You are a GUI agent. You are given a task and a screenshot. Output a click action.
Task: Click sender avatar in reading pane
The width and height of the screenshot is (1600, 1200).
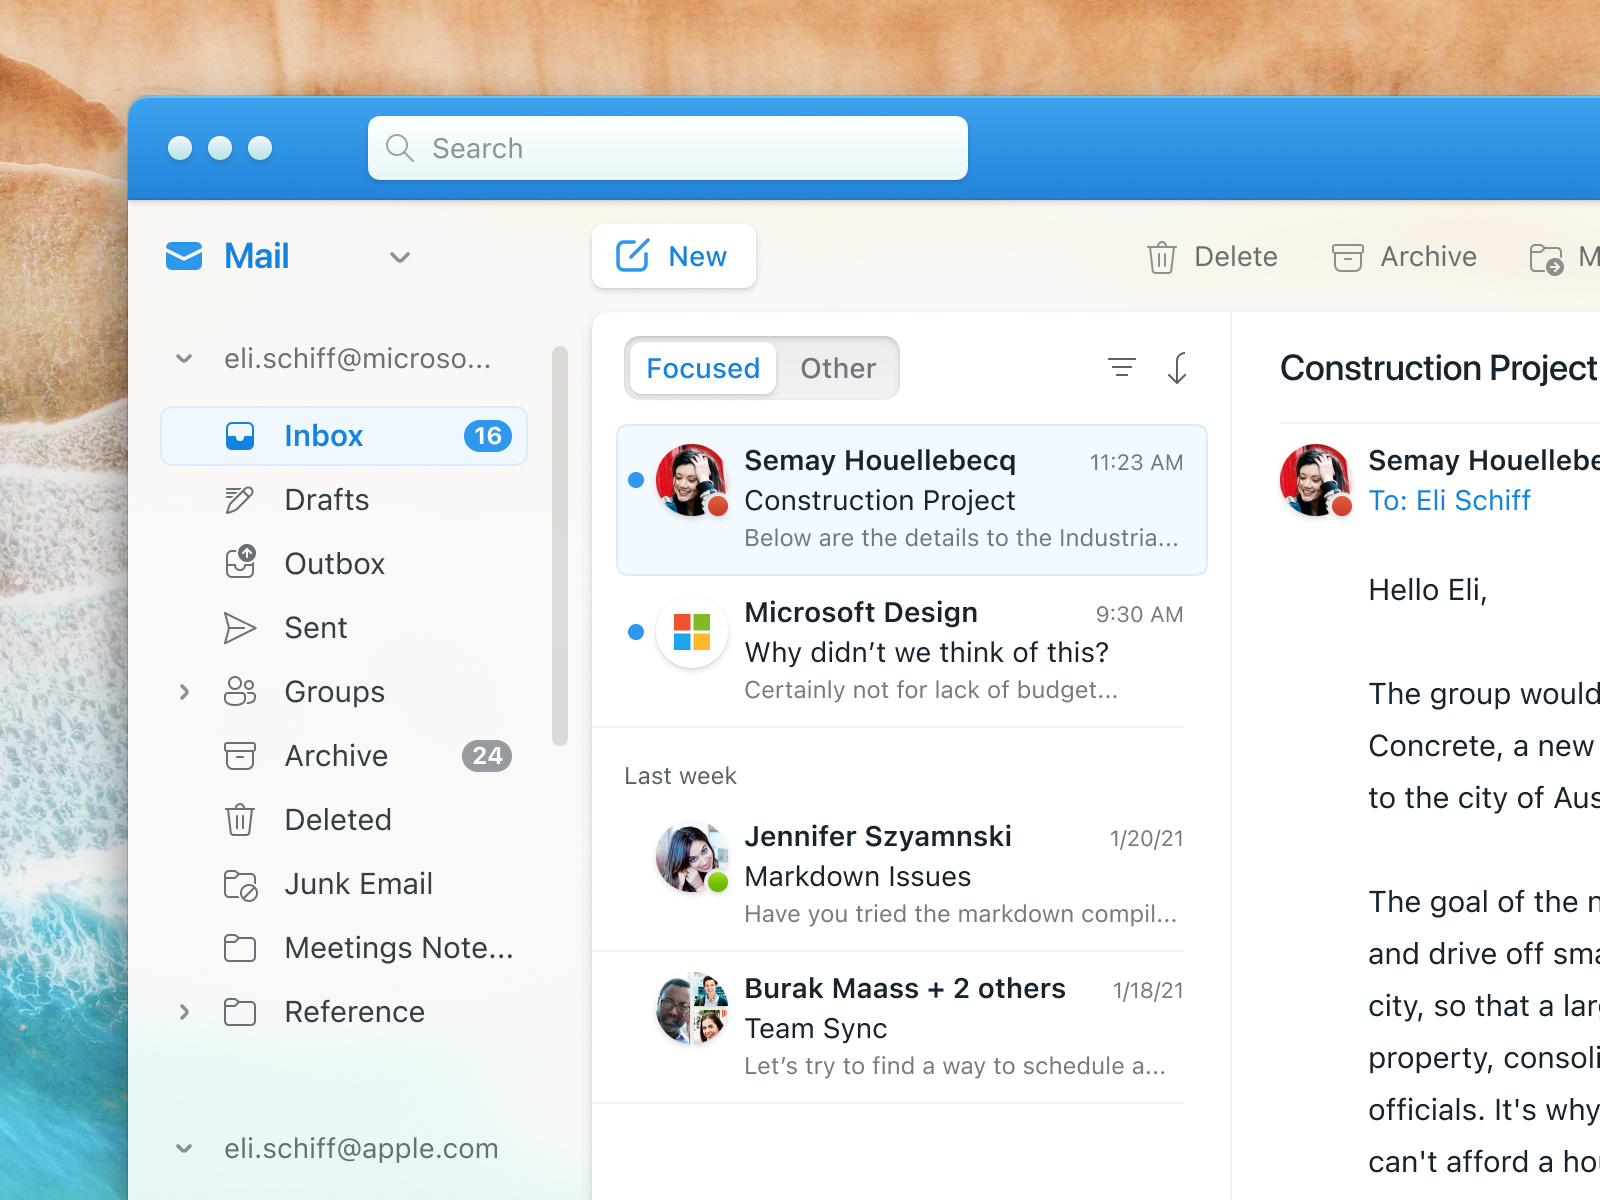1316,480
